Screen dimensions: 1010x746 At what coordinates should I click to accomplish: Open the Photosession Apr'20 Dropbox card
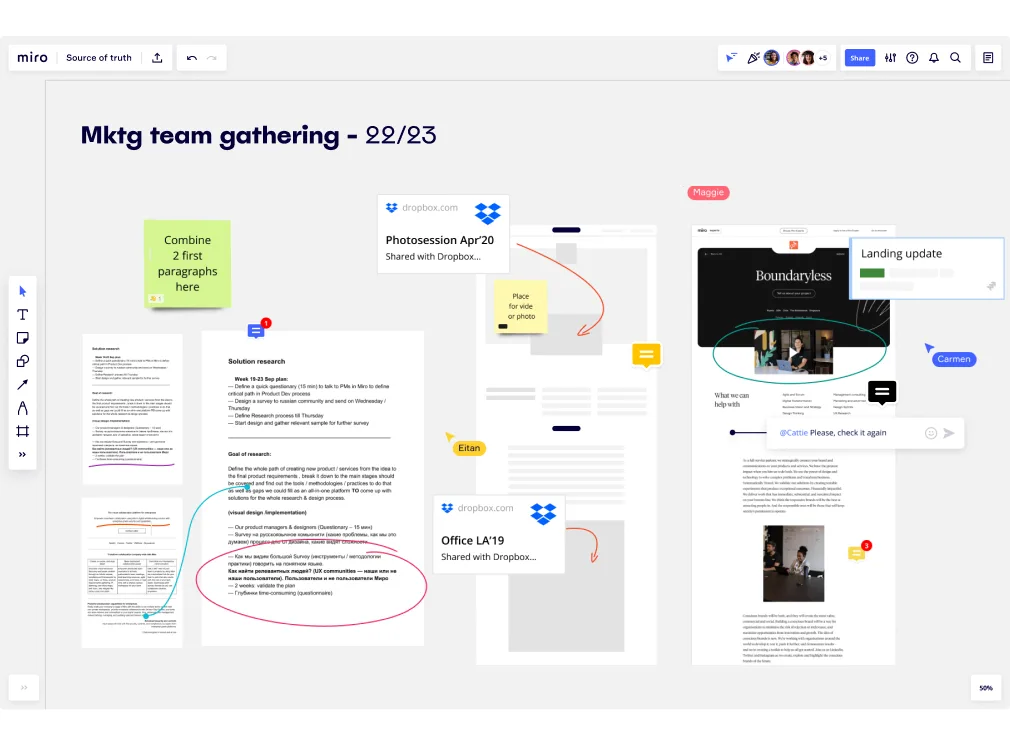443,234
